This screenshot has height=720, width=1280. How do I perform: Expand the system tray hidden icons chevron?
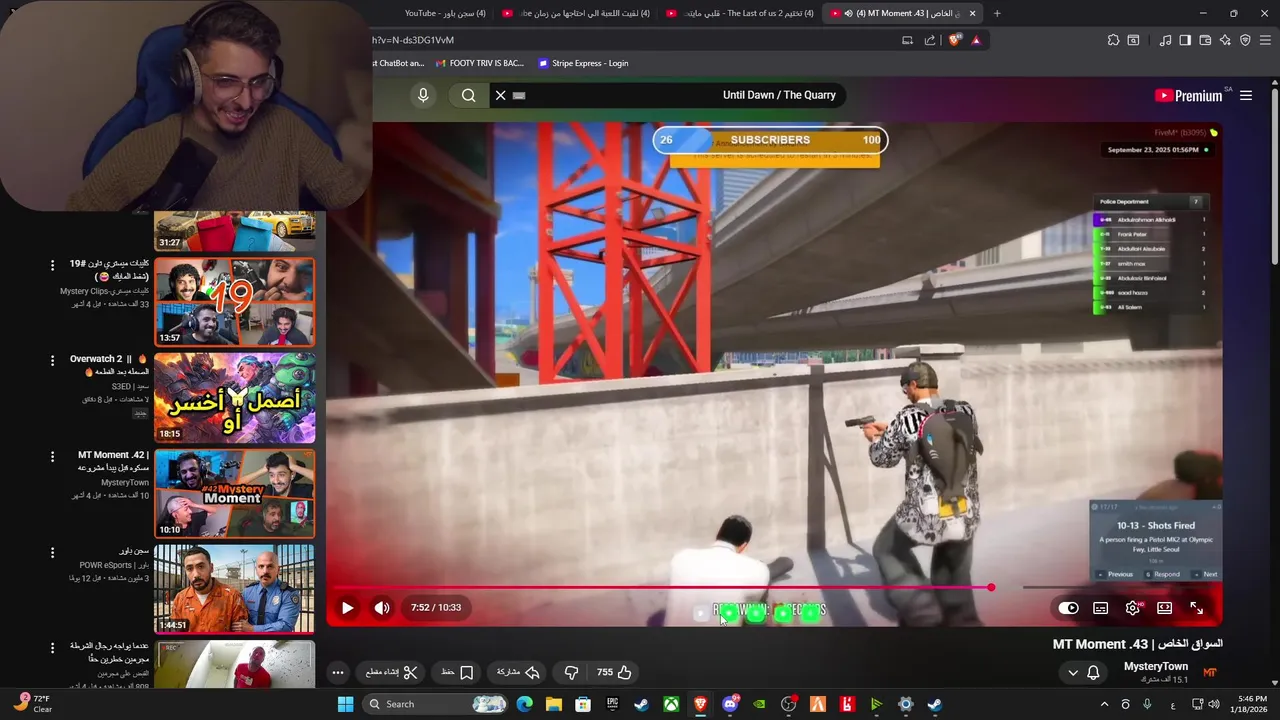[x=1104, y=704]
